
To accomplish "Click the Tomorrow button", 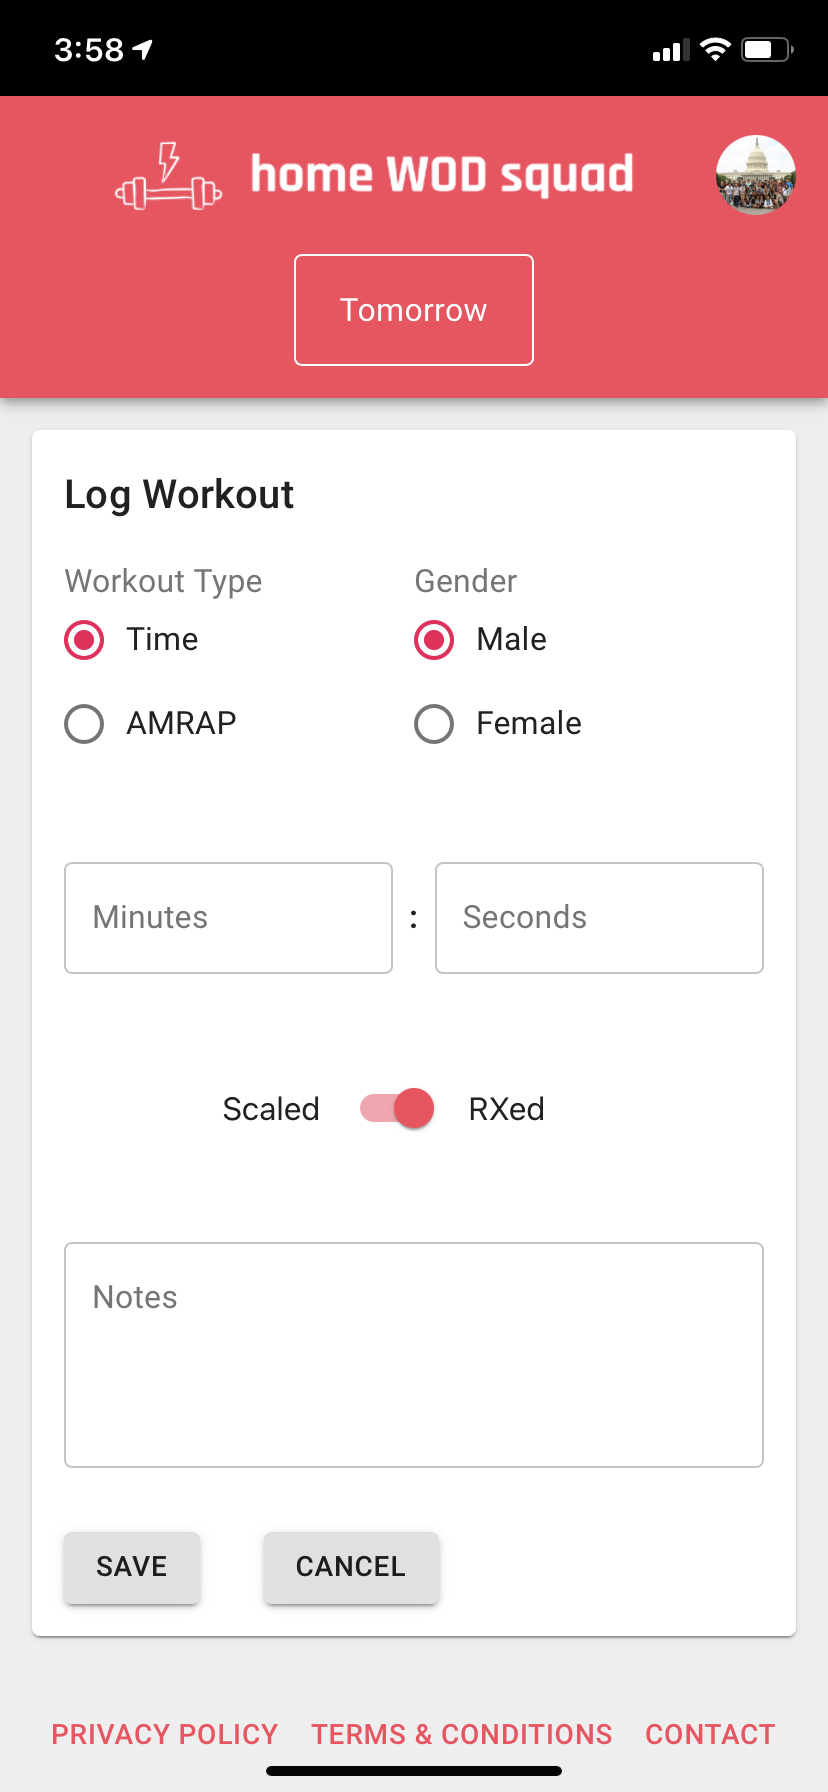I will tap(413, 309).
